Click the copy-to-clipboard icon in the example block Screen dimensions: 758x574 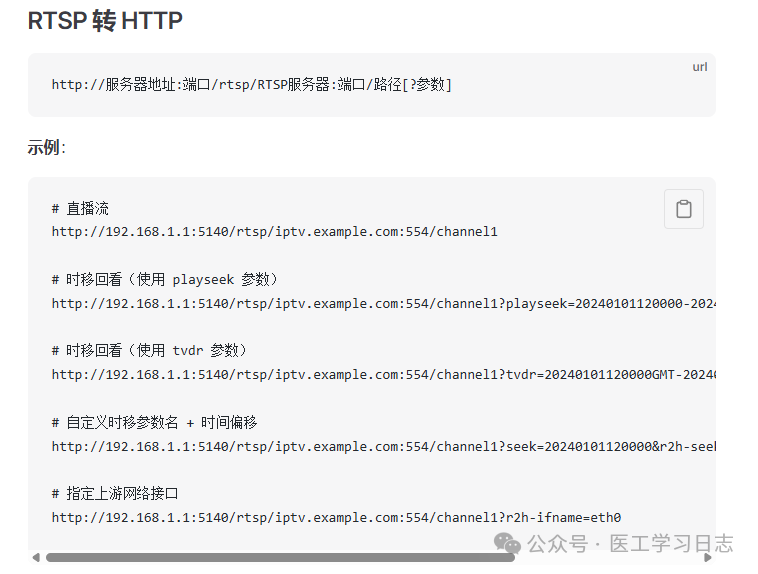684,209
